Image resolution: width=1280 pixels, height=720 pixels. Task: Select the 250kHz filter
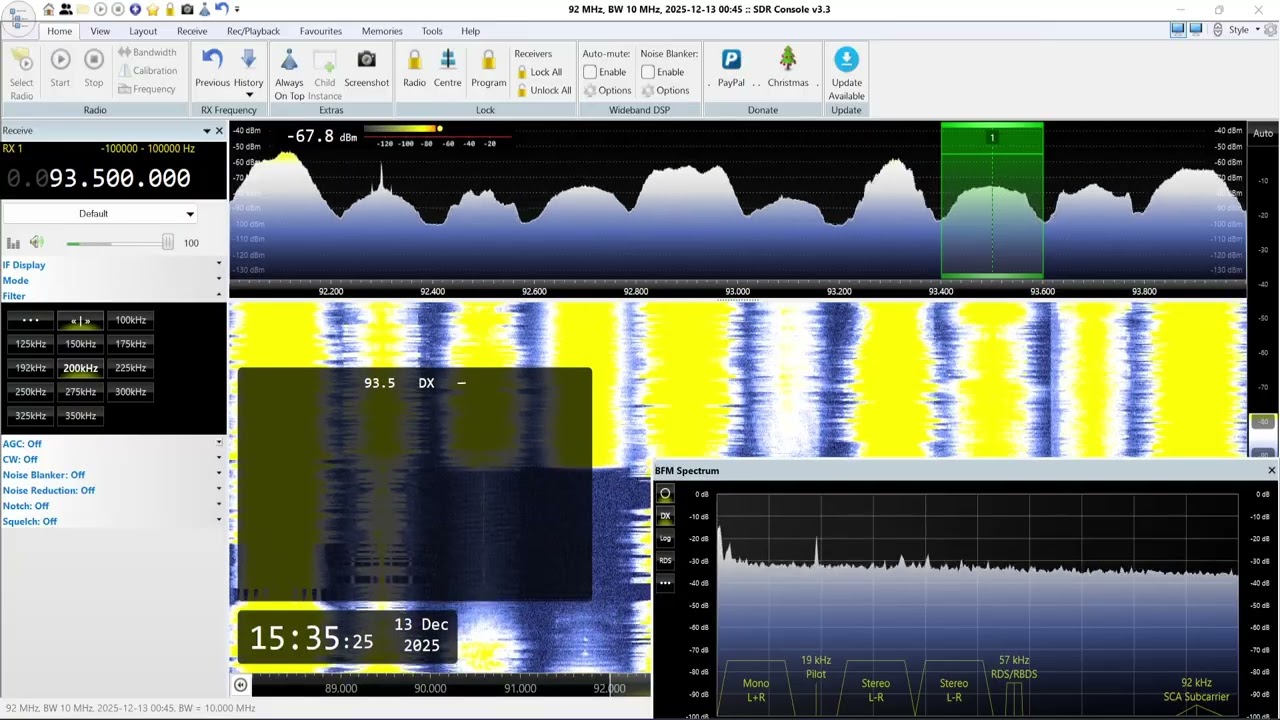[x=30, y=392]
